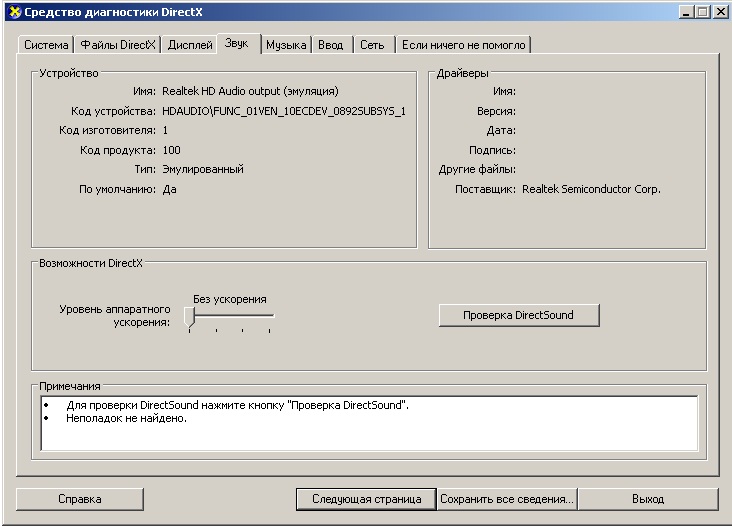Viewport: 732px width, 526px height.
Task: Click the Проверка DirectSound button
Action: coord(519,315)
